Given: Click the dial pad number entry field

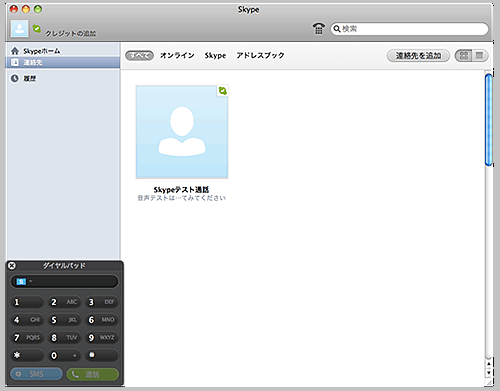Looking at the screenshot, I should pos(65,282).
